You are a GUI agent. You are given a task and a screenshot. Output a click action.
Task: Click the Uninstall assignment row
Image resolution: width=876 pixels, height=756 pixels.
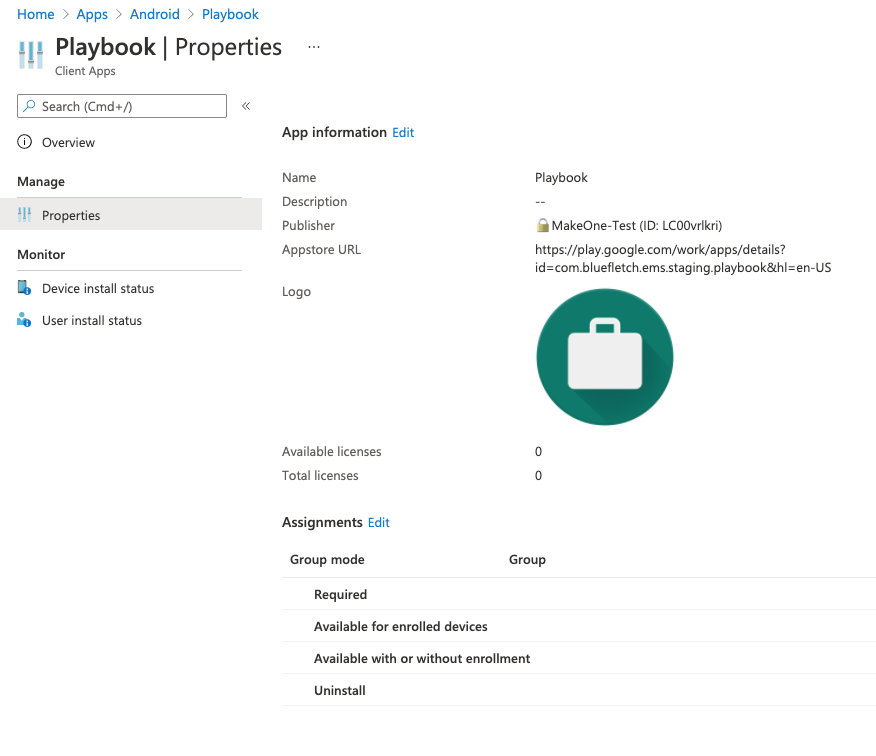579,690
